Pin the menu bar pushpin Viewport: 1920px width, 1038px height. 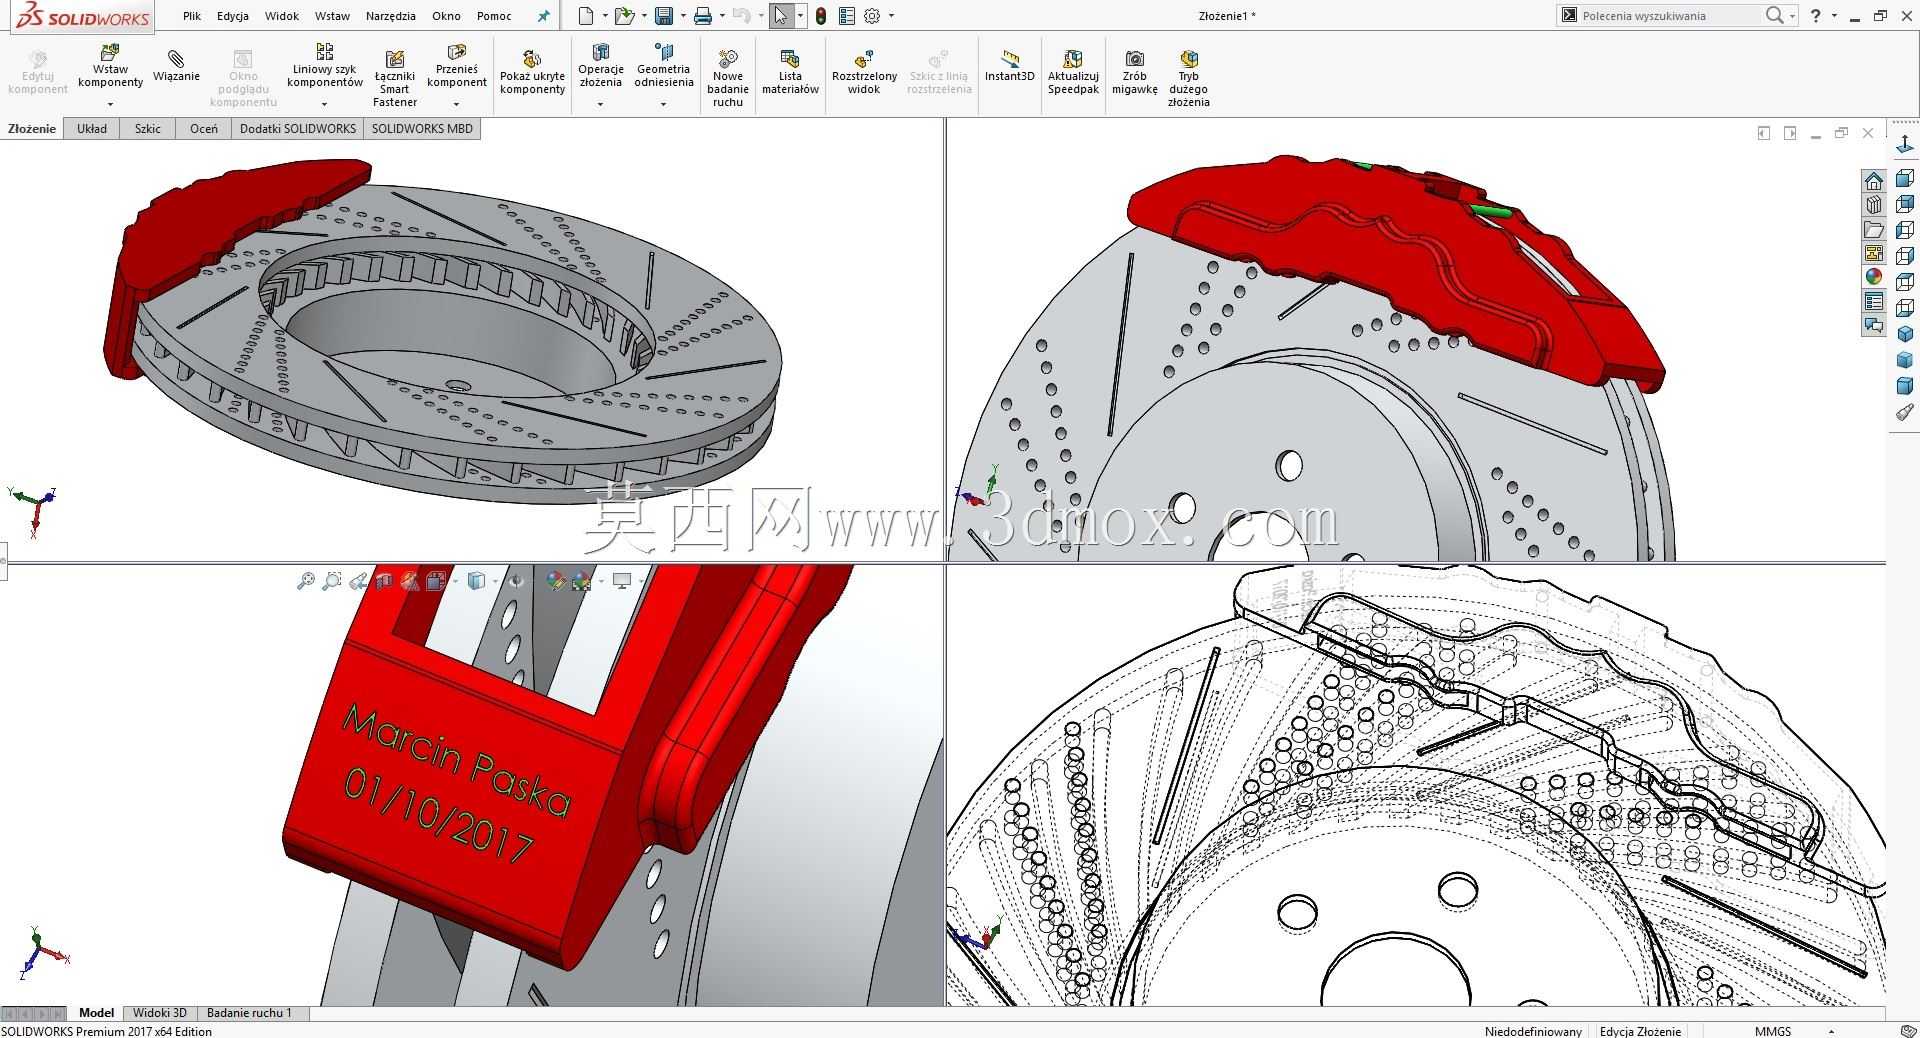tap(543, 16)
